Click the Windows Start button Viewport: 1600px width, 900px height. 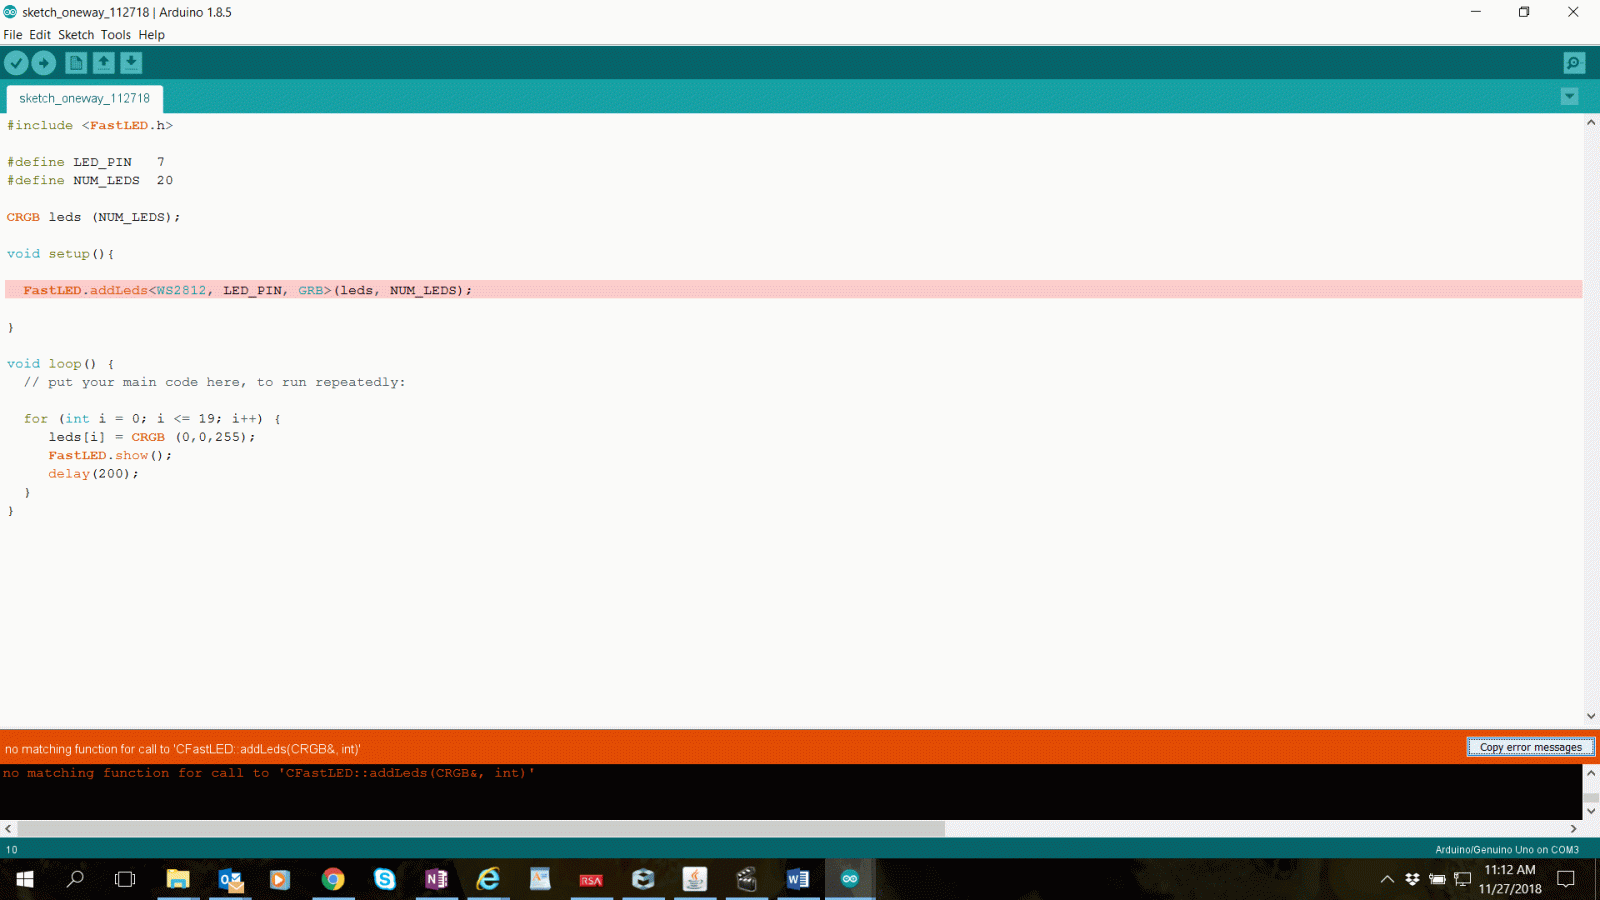(23, 879)
